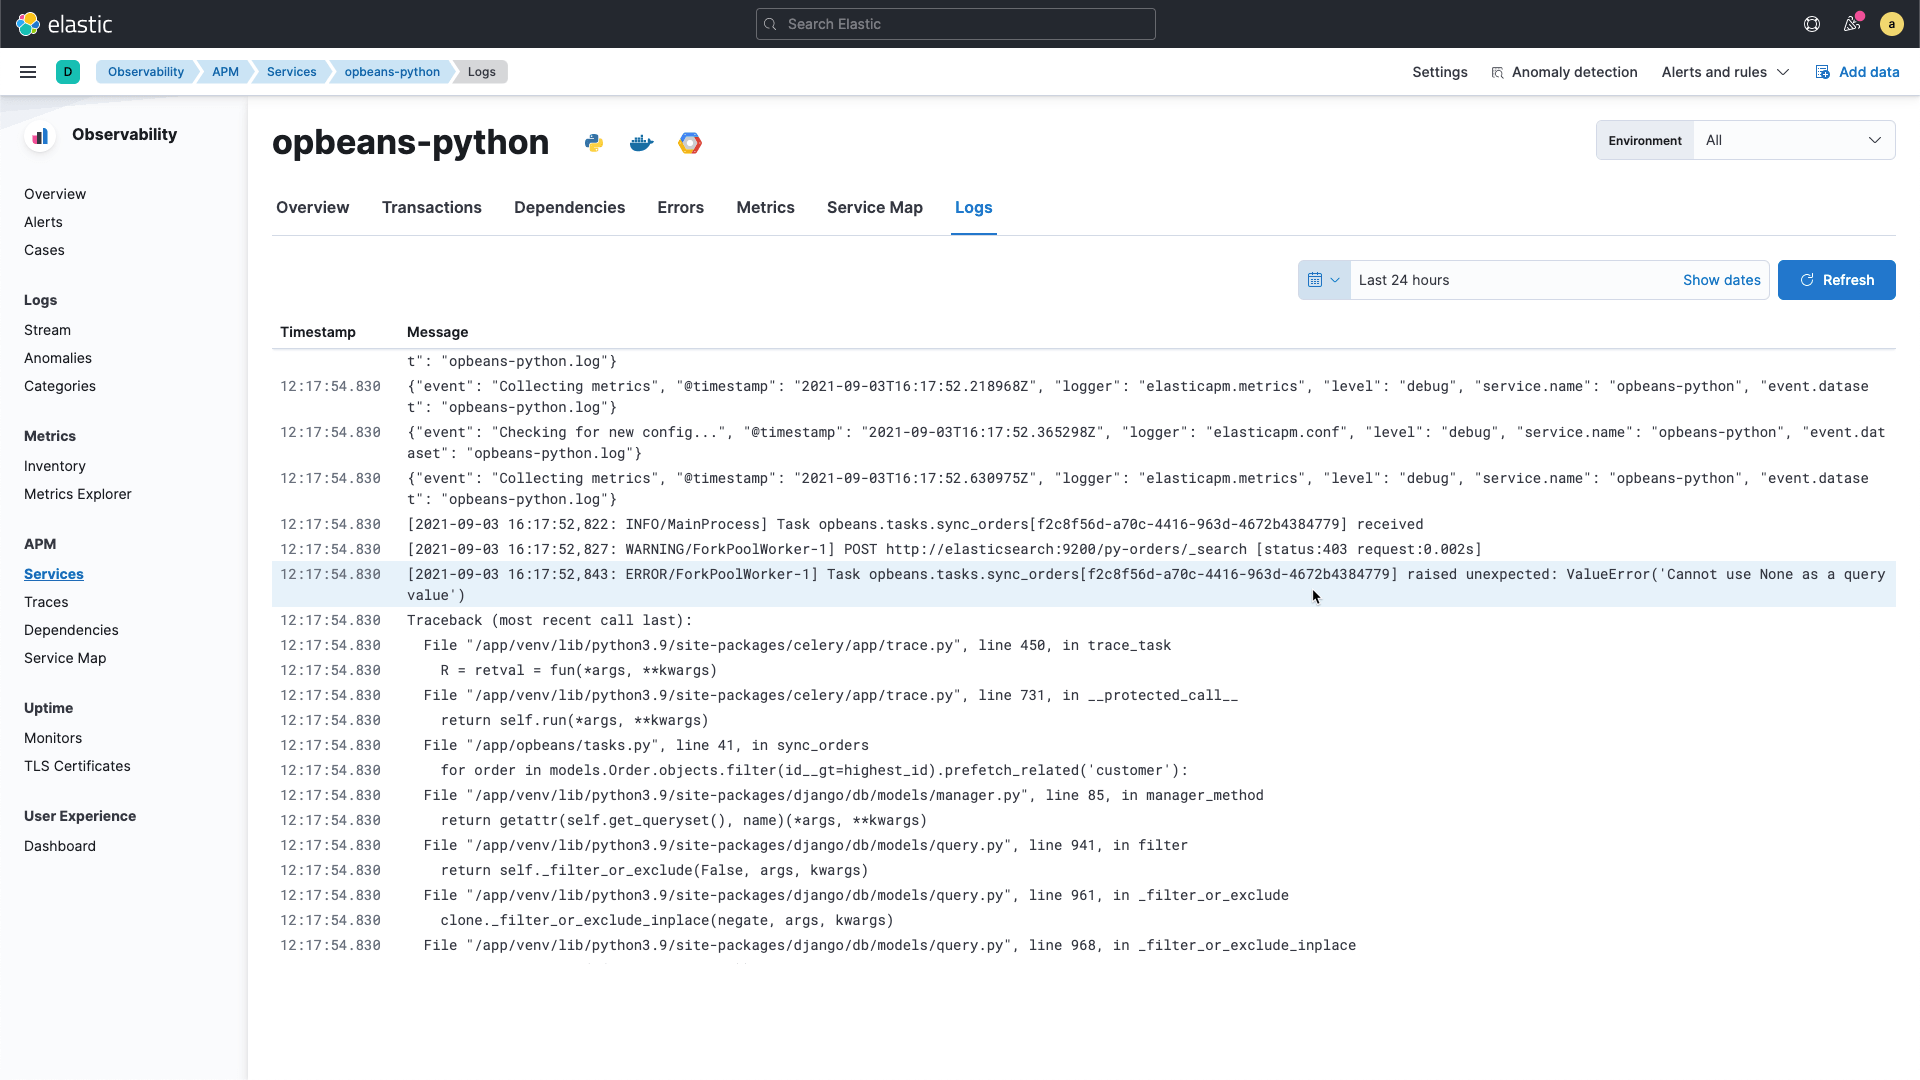
Task: Select the Checking for new config log line
Action: [1083, 443]
